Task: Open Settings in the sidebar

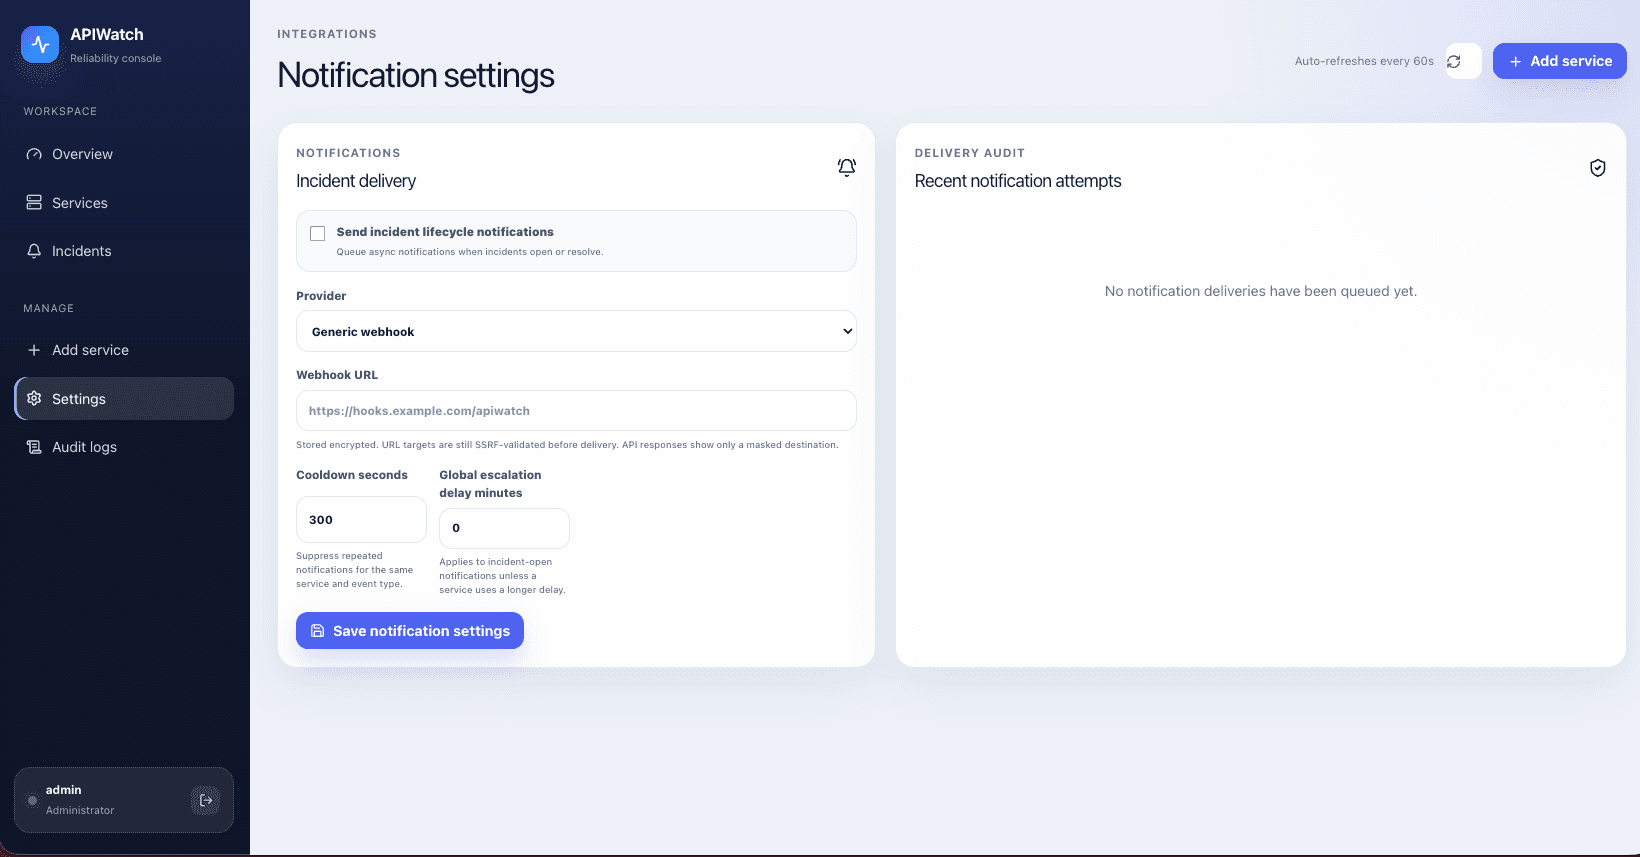Action: 124,398
